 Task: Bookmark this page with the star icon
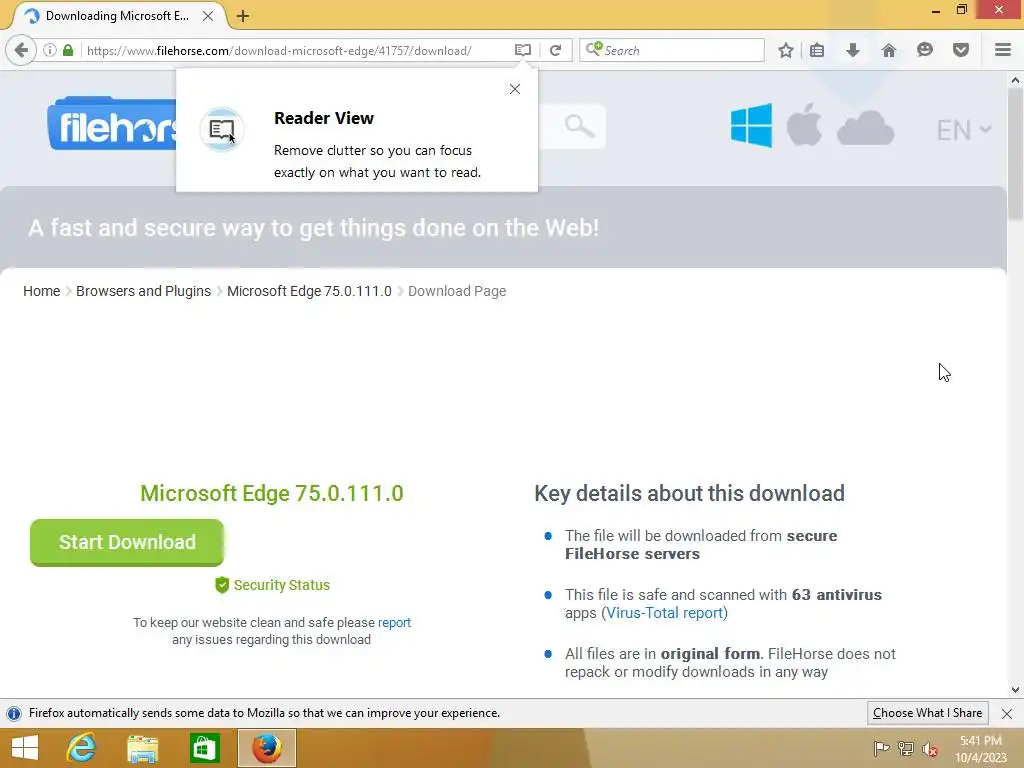[x=786, y=50]
